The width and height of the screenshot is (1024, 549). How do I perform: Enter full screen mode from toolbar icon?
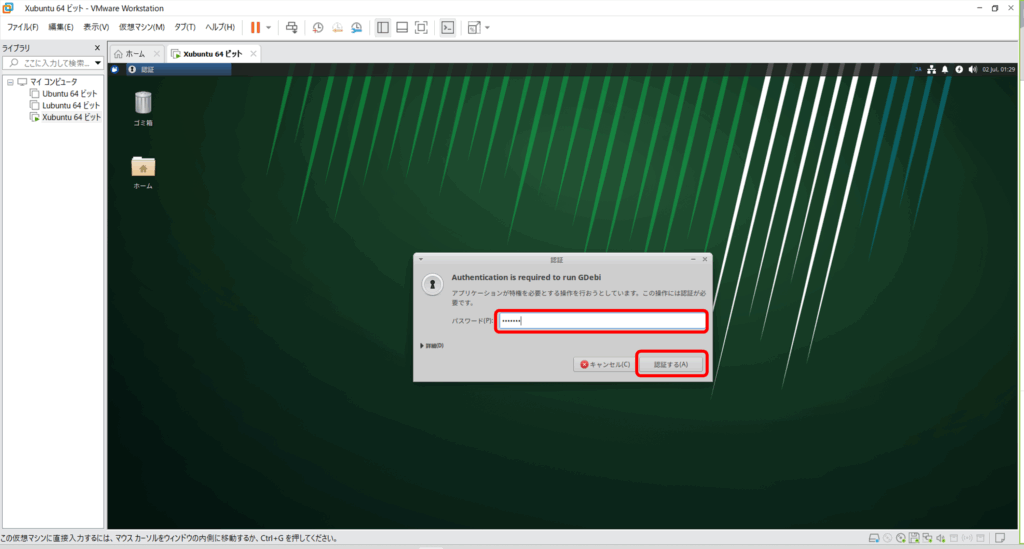coord(421,27)
